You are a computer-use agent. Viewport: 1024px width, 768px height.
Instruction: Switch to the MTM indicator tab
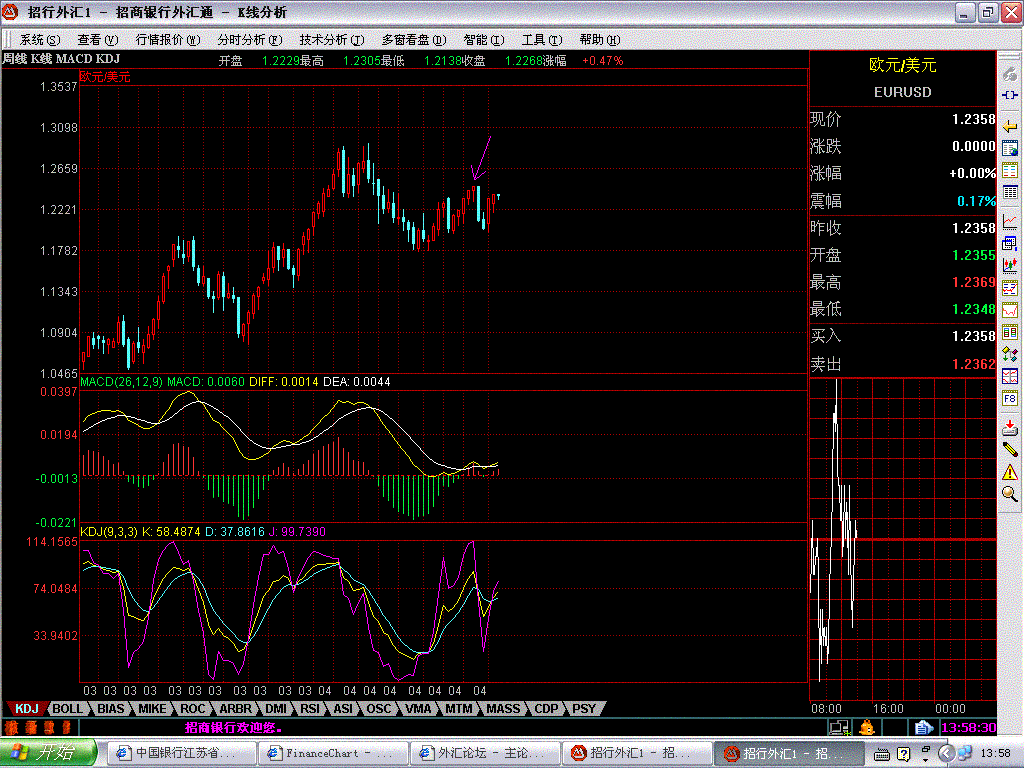459,709
